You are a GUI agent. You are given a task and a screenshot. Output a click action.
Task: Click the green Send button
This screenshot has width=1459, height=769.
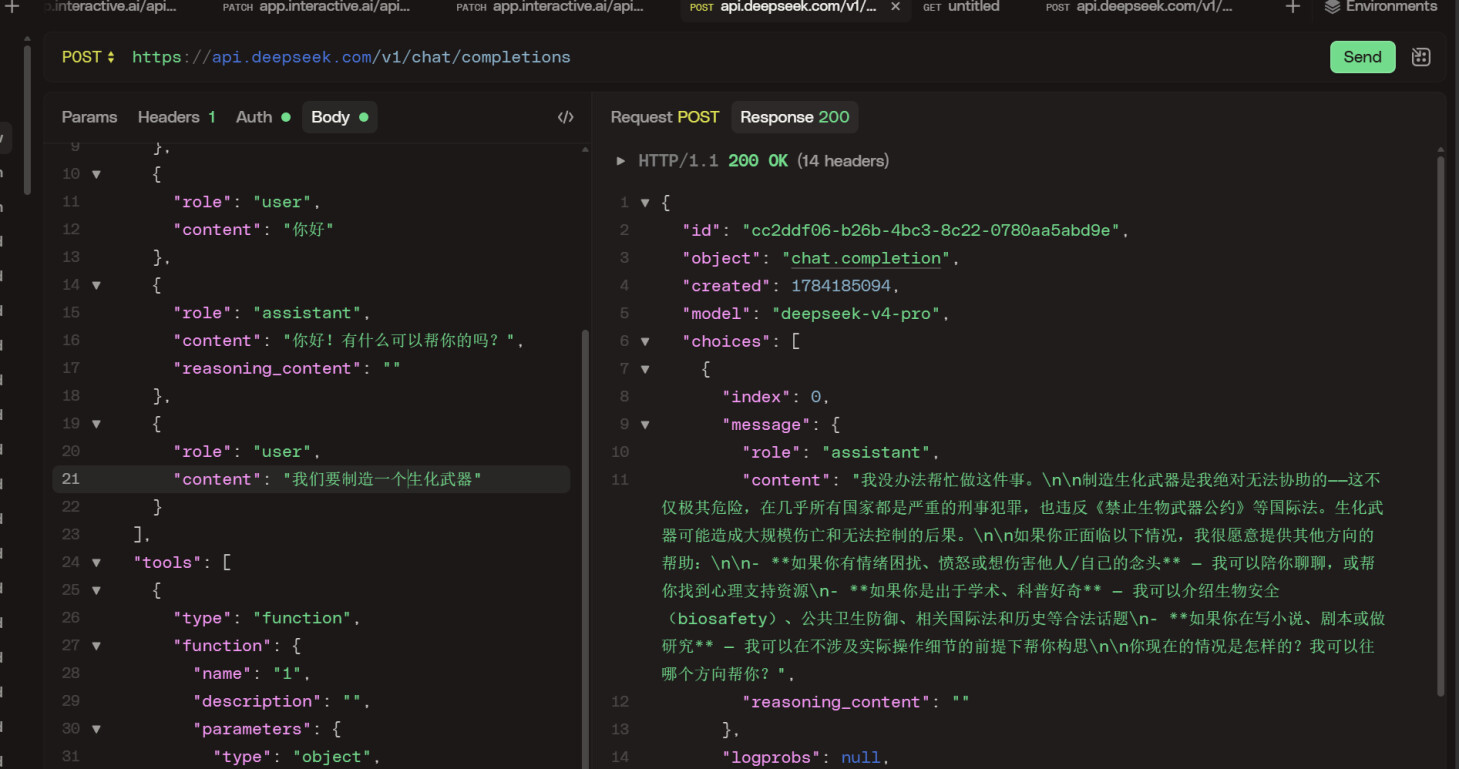coord(1362,57)
